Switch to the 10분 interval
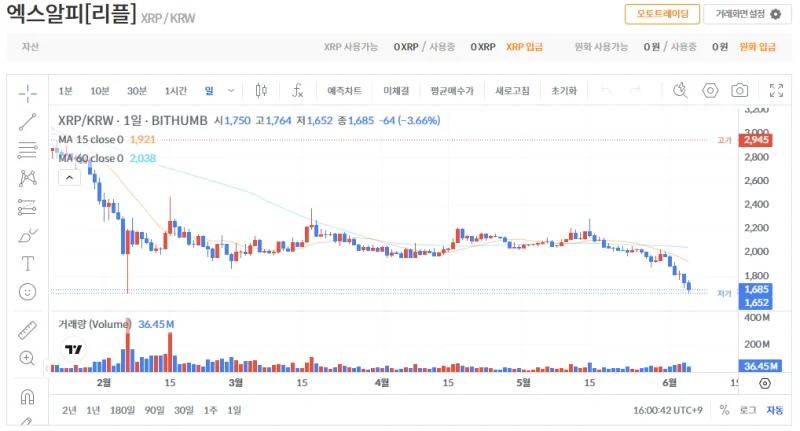Image resolution: width=800 pixels, height=431 pixels. [100, 91]
